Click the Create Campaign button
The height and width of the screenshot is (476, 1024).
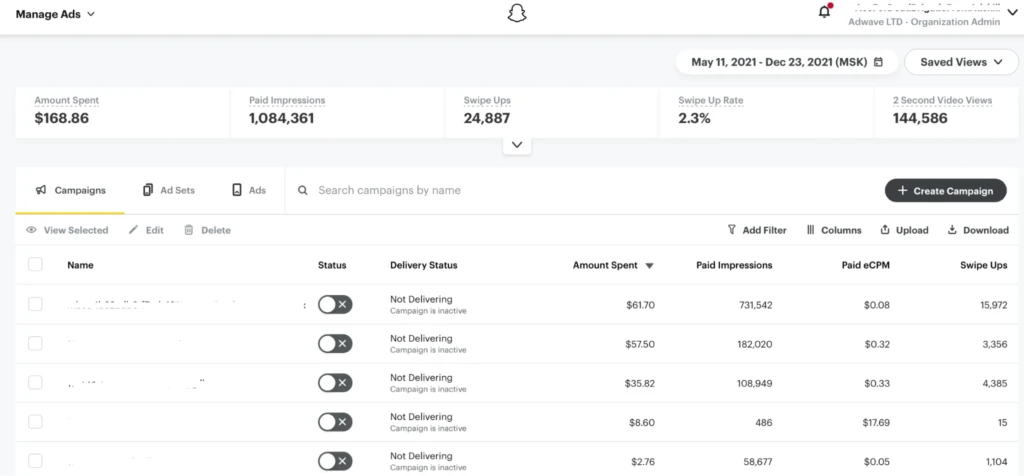tap(946, 191)
